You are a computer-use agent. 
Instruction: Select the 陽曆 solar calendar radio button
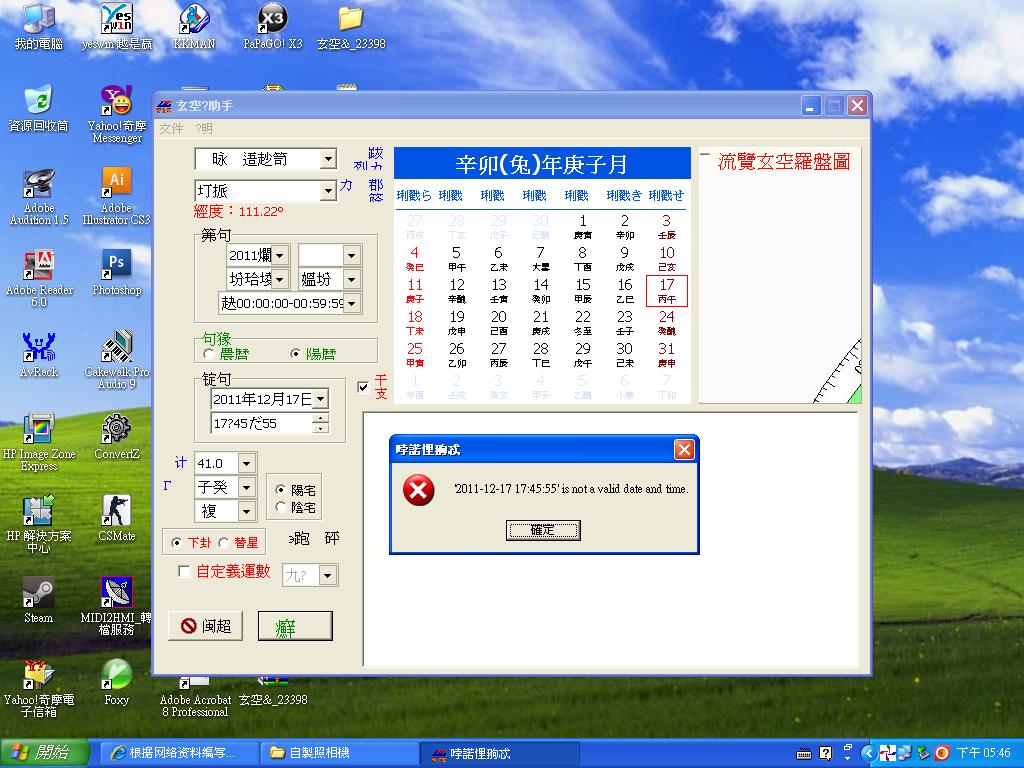pyautogui.click(x=296, y=354)
